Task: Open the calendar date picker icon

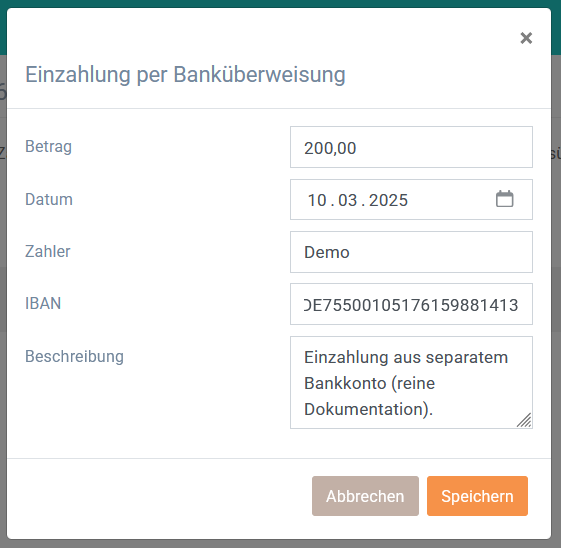Action: 504,199
